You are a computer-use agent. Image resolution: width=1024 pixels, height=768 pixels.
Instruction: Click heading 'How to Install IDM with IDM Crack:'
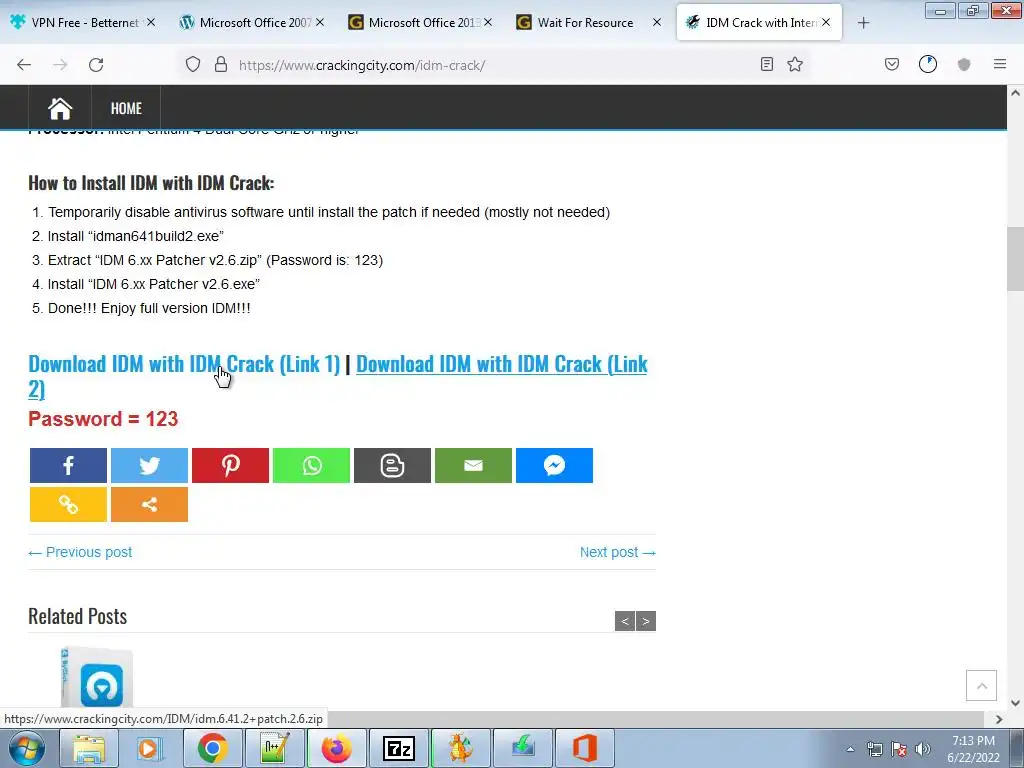coord(151,183)
